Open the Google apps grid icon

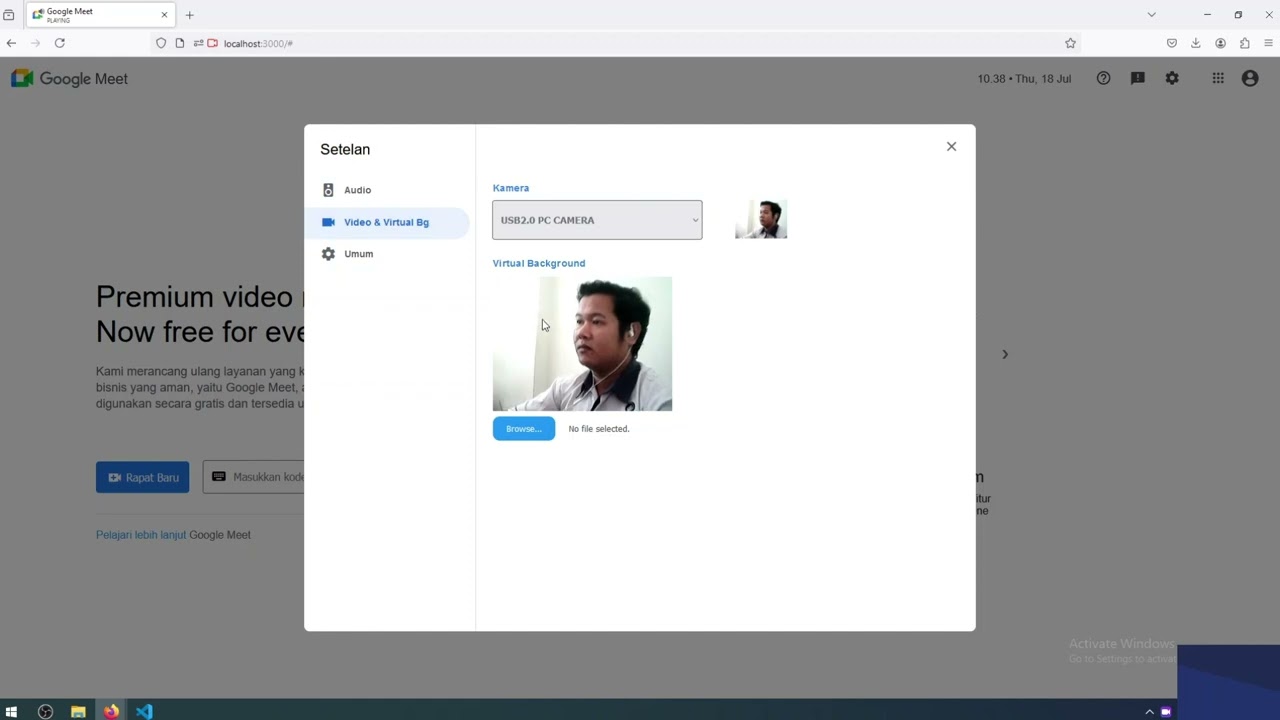point(1218,78)
